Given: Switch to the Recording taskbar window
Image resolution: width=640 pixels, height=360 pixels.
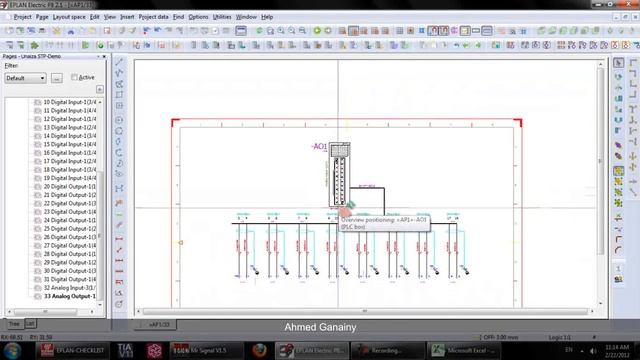Looking at the screenshot, I should coord(387,351).
